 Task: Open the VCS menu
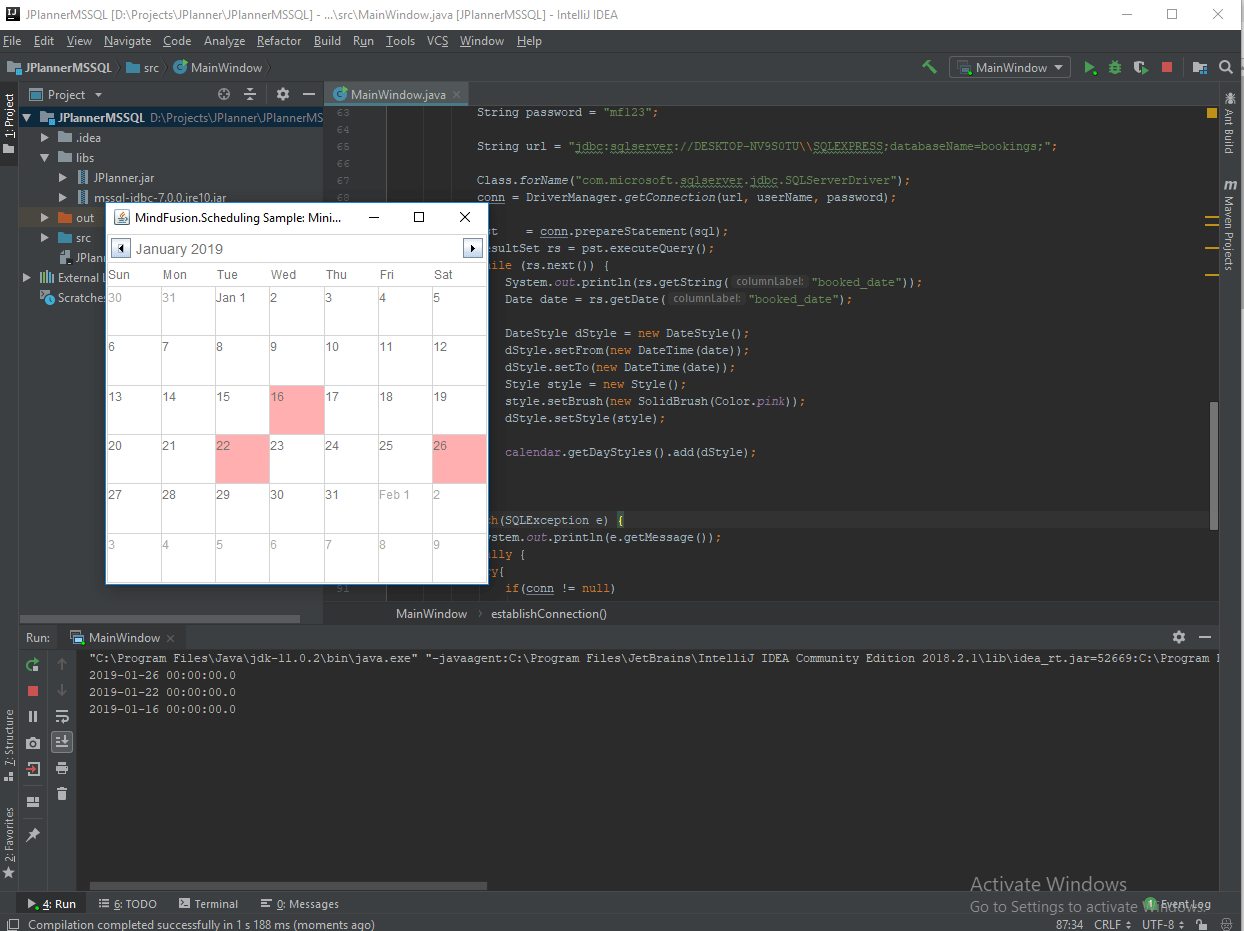pyautogui.click(x=437, y=41)
